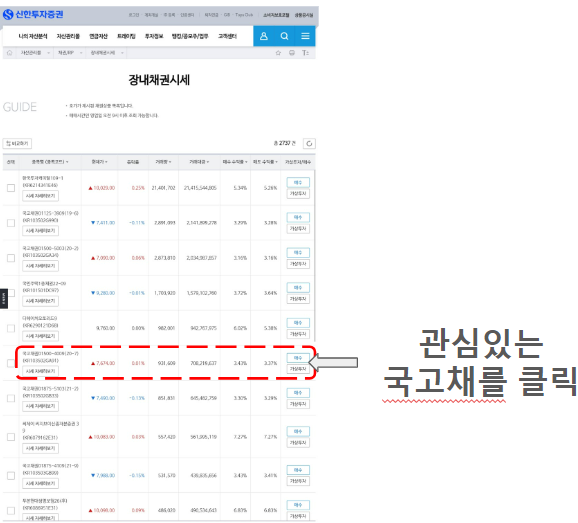Screen dimensions: 578x523
Task: Click the -0.15% change rate cell
Action: pos(137,476)
